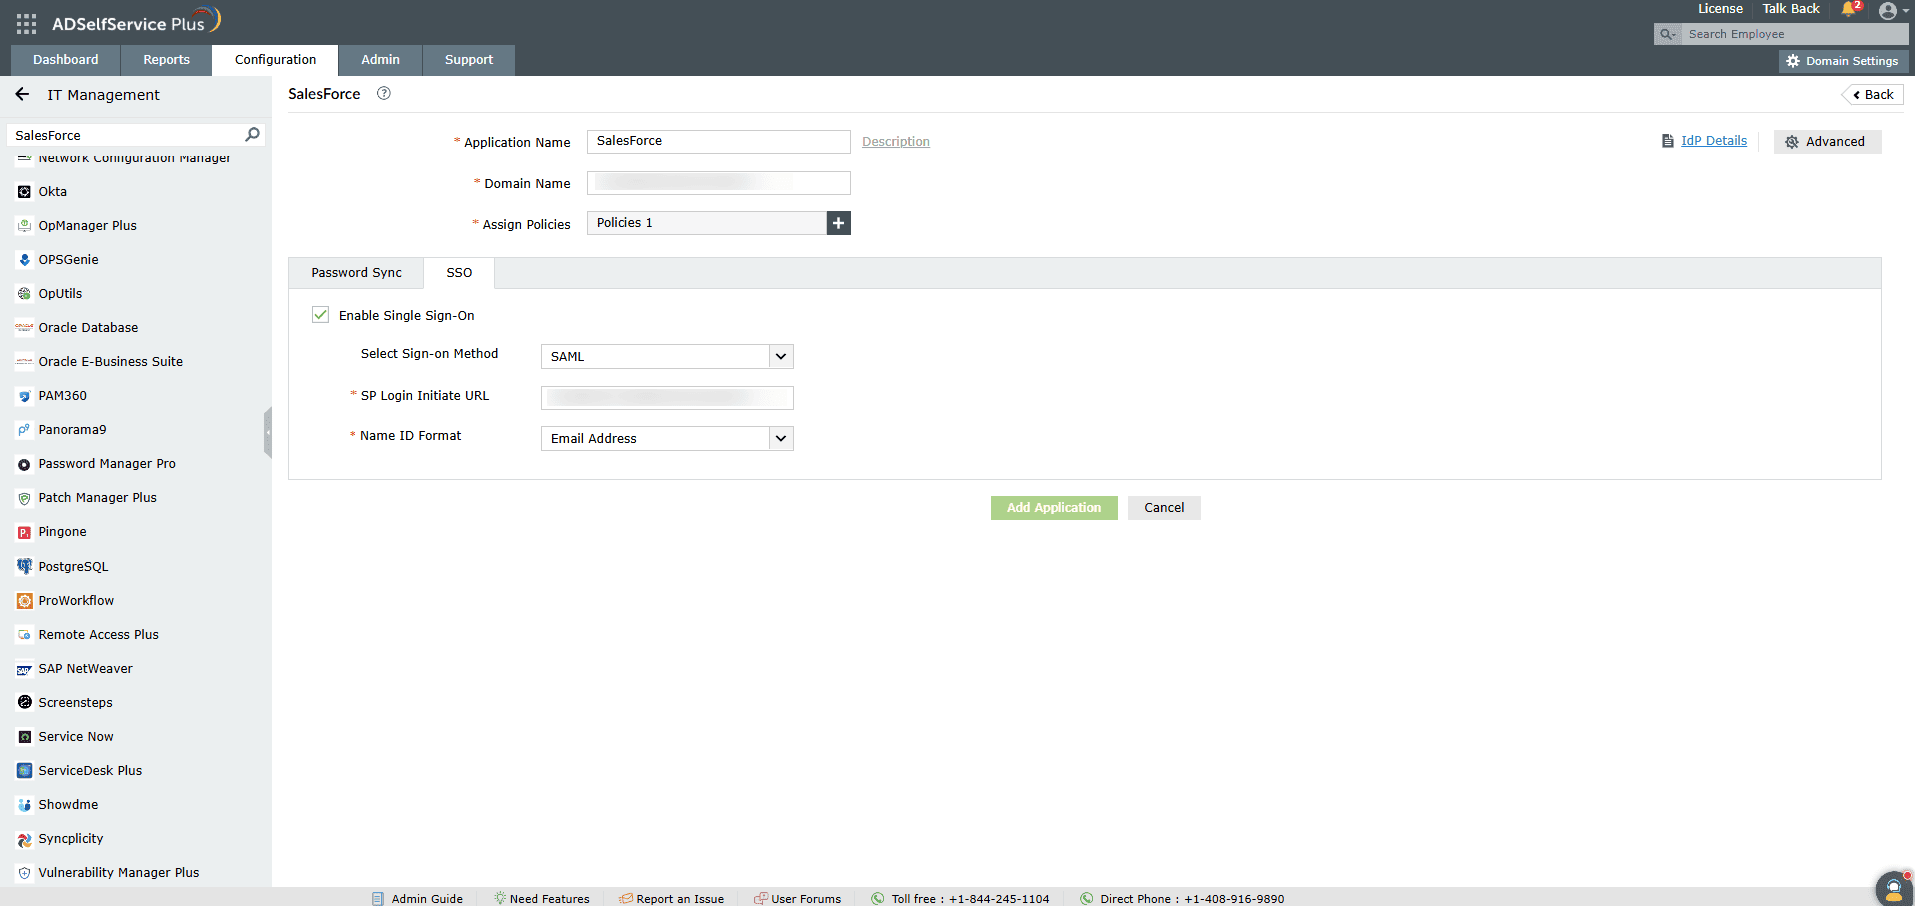Open Domain Settings button
This screenshot has height=906, width=1915.
(1843, 61)
